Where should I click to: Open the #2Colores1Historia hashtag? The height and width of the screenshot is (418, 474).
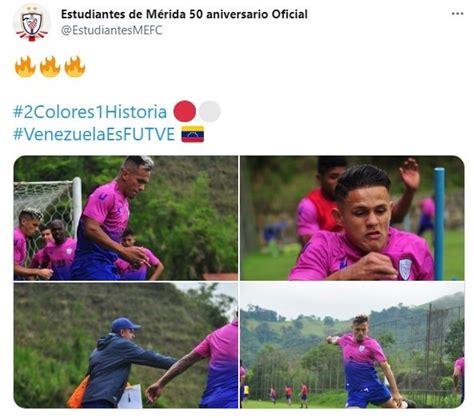click(90, 112)
